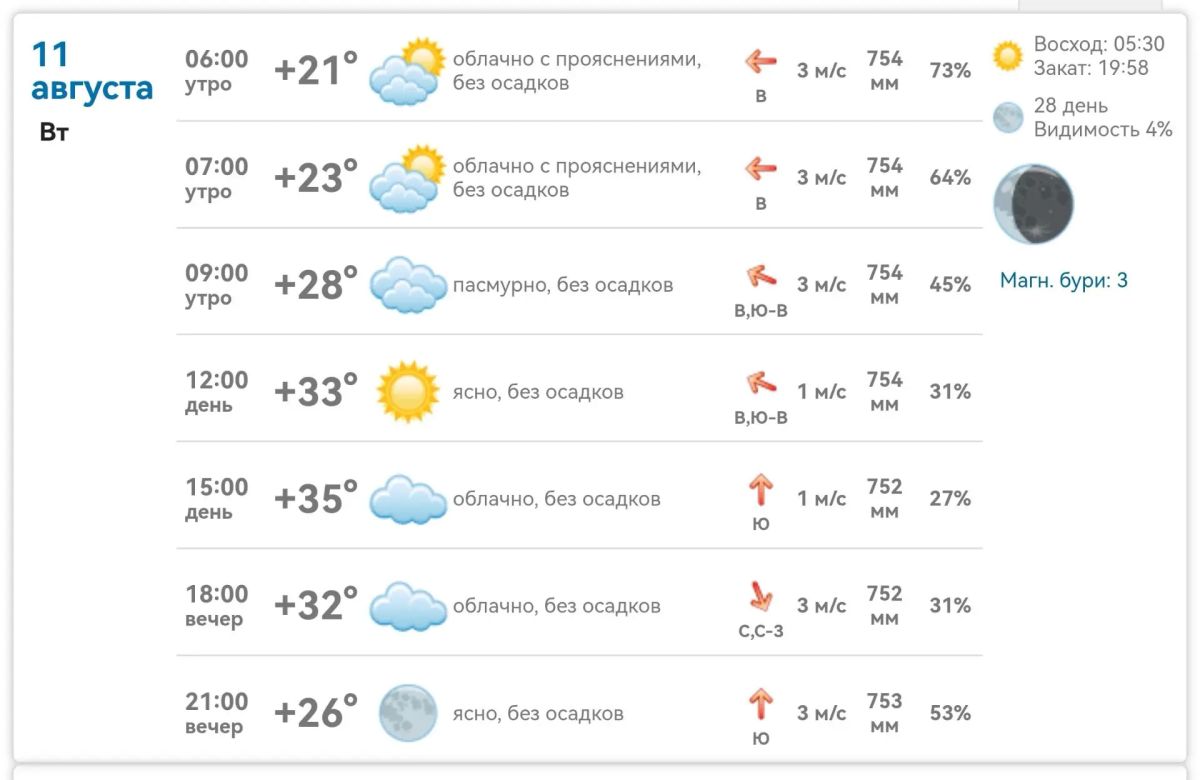Click the east wind arrow at 06:00

point(761,62)
